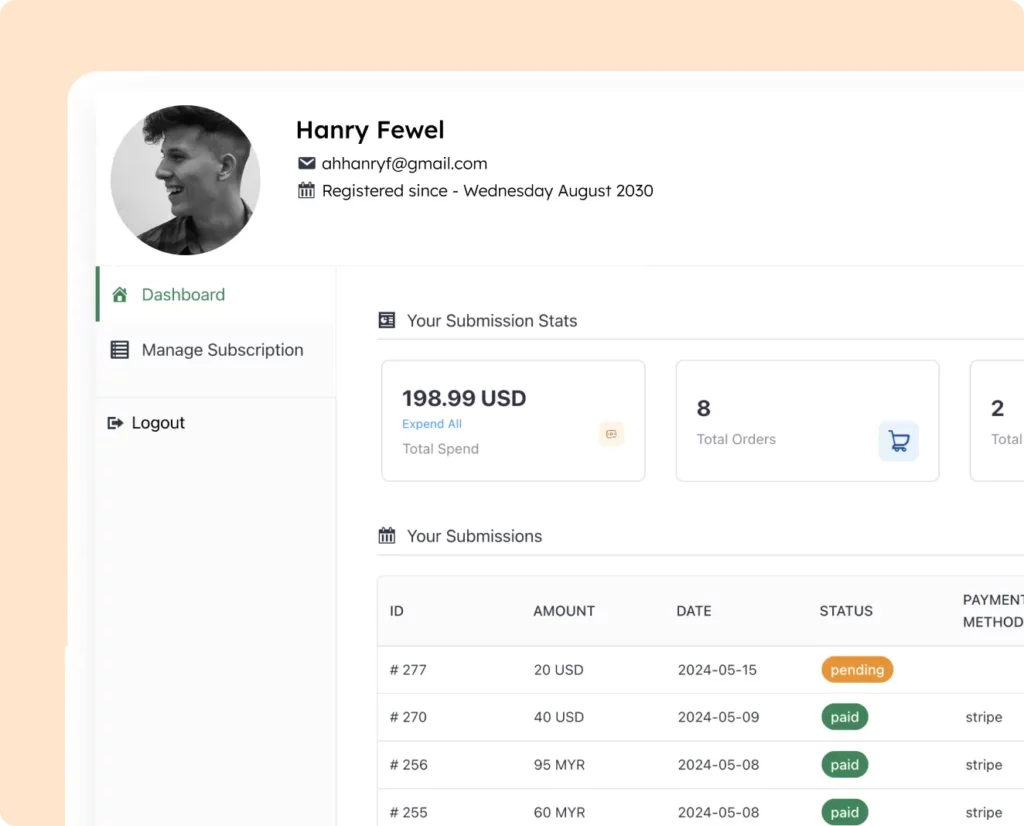Select the shopping cart icon in Total Orders
Image resolution: width=1024 pixels, height=826 pixels.
pyautogui.click(x=898, y=440)
